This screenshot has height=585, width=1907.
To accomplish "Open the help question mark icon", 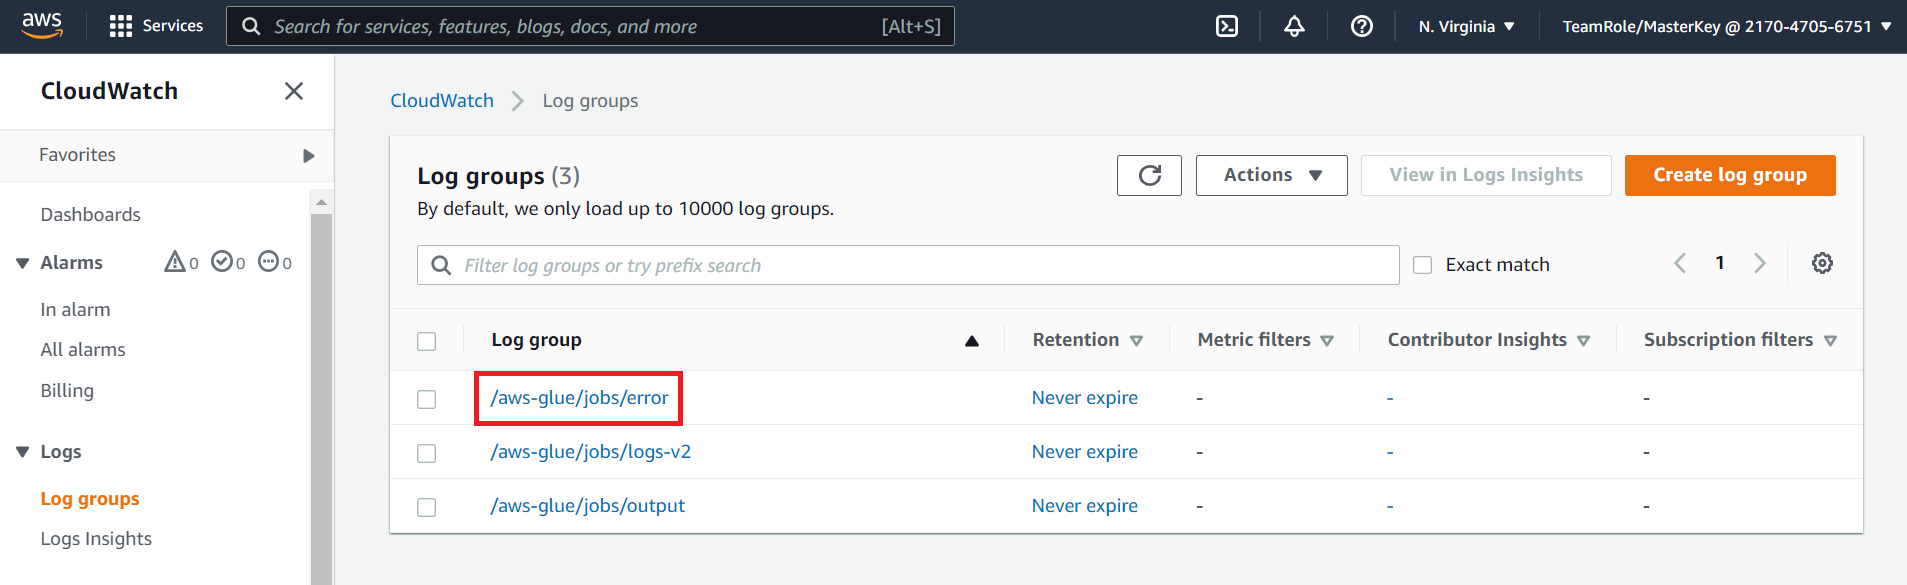I will coord(1362,26).
